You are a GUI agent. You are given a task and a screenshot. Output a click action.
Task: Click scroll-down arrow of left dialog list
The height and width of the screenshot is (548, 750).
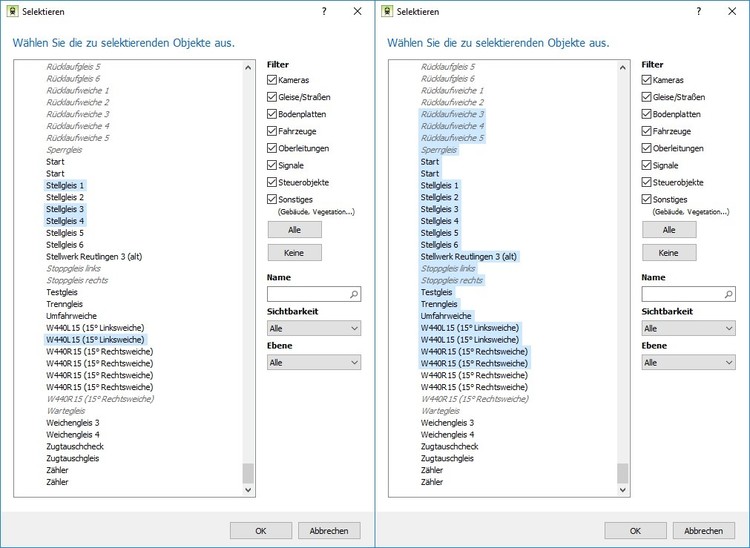tap(248, 490)
